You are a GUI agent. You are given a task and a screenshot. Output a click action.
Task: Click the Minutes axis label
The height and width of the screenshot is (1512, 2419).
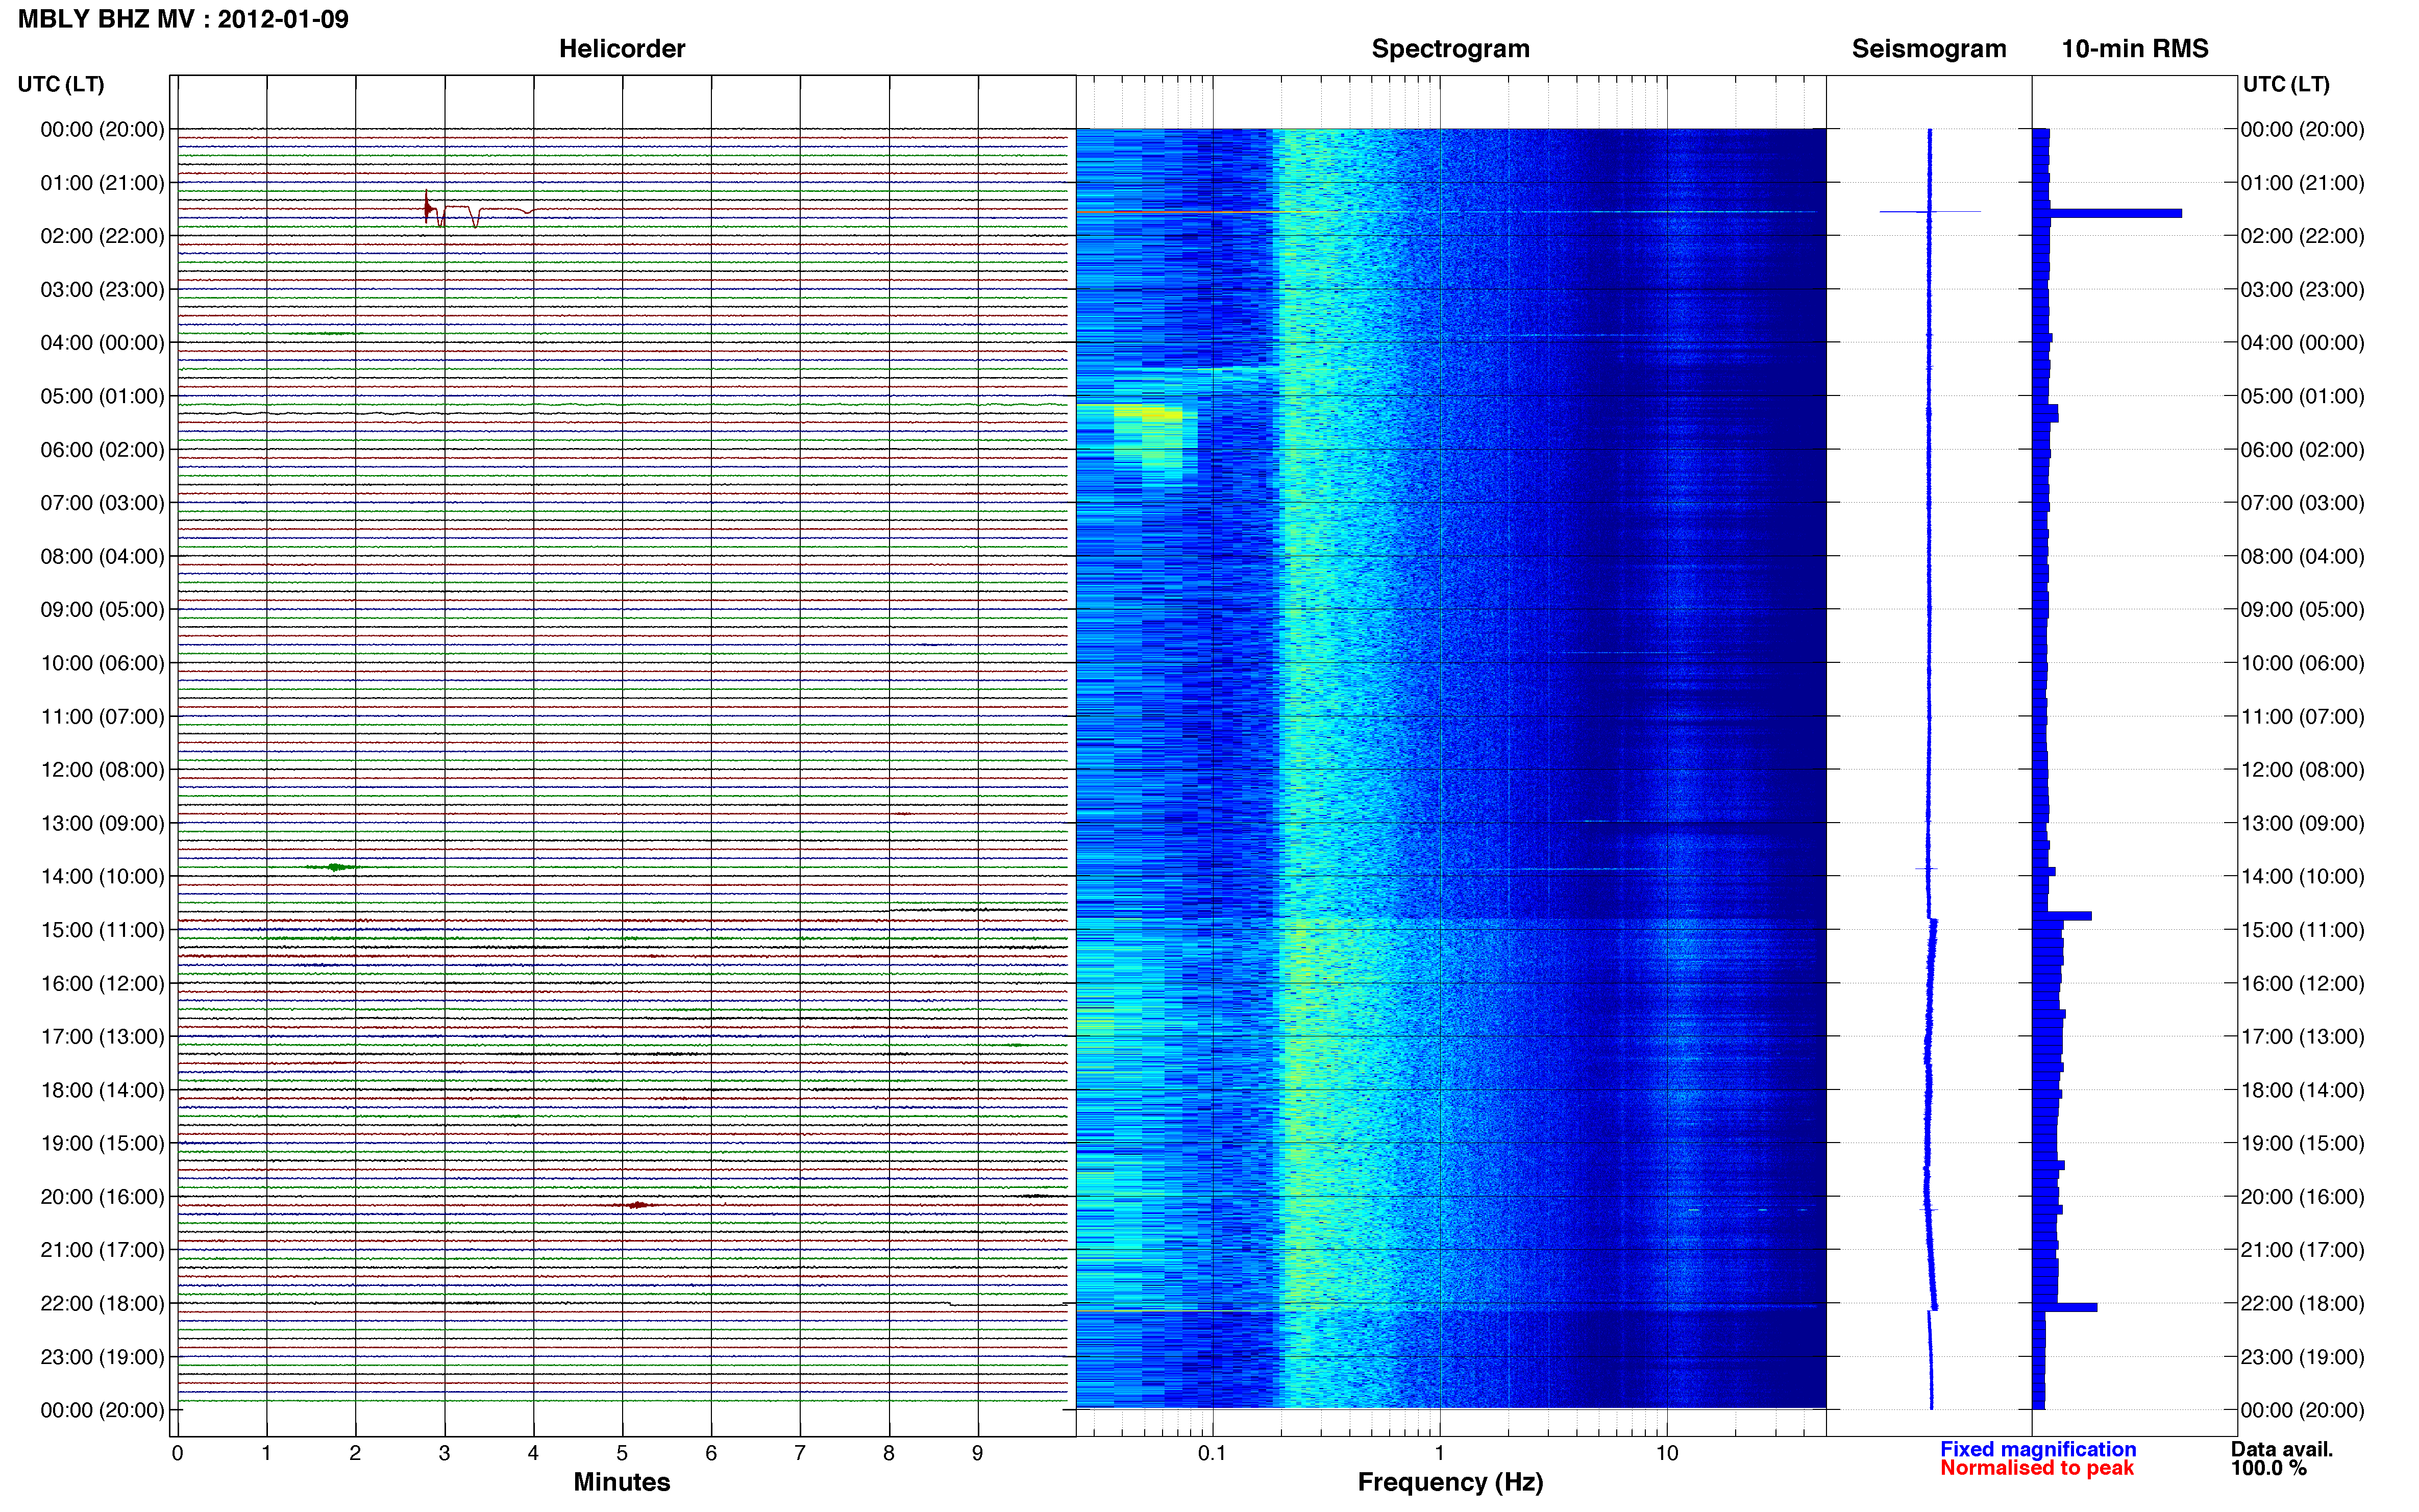621,1482
